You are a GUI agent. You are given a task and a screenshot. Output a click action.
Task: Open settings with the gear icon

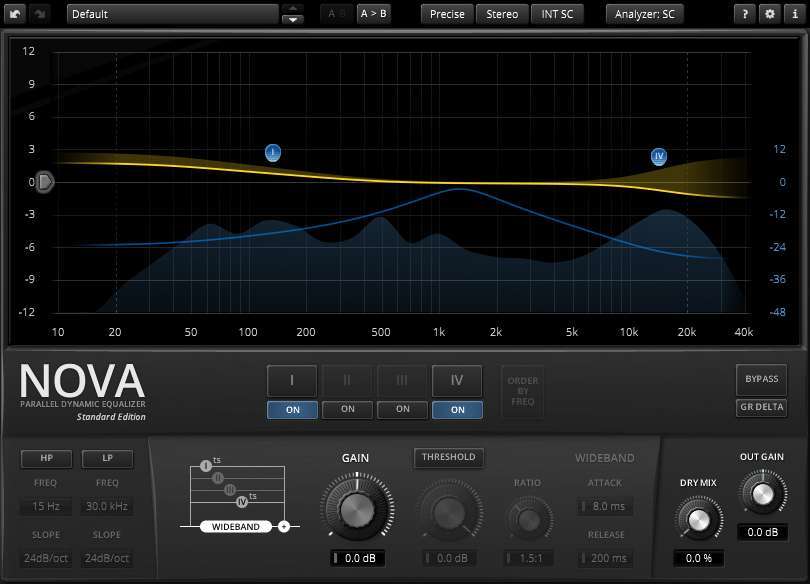(769, 14)
